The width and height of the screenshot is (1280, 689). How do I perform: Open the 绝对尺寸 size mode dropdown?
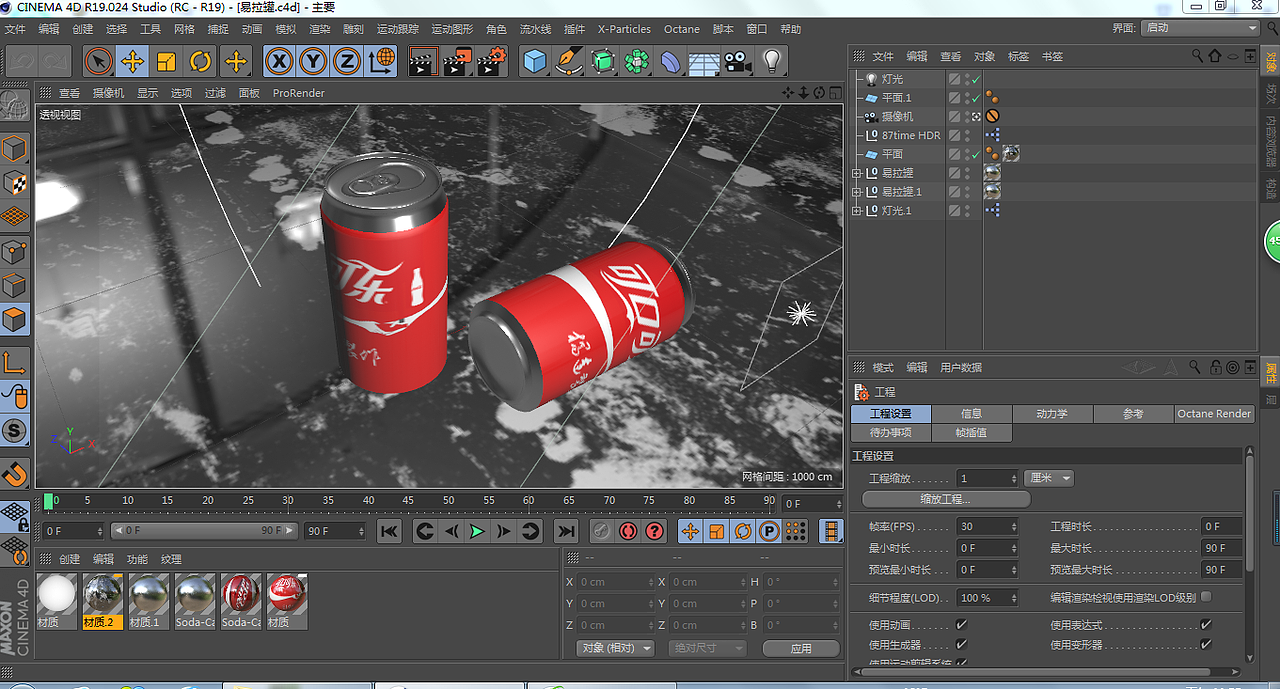(x=707, y=648)
